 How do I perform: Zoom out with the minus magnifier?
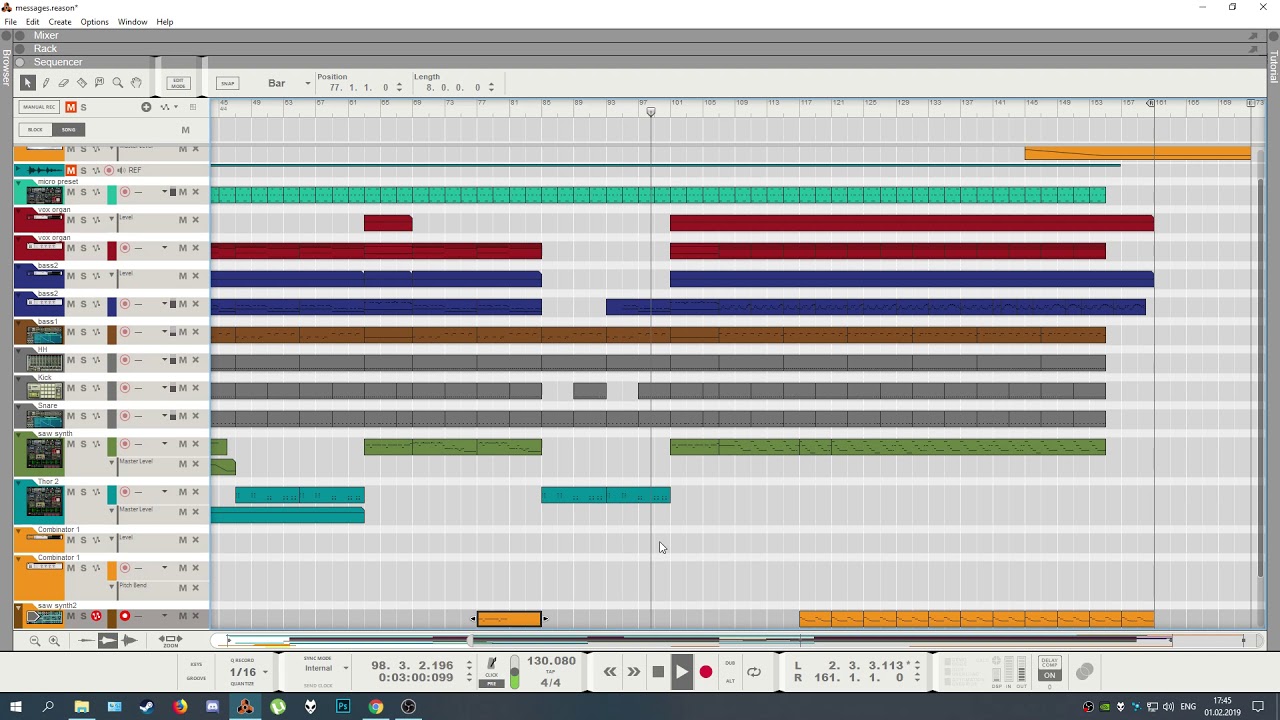[x=34, y=641]
